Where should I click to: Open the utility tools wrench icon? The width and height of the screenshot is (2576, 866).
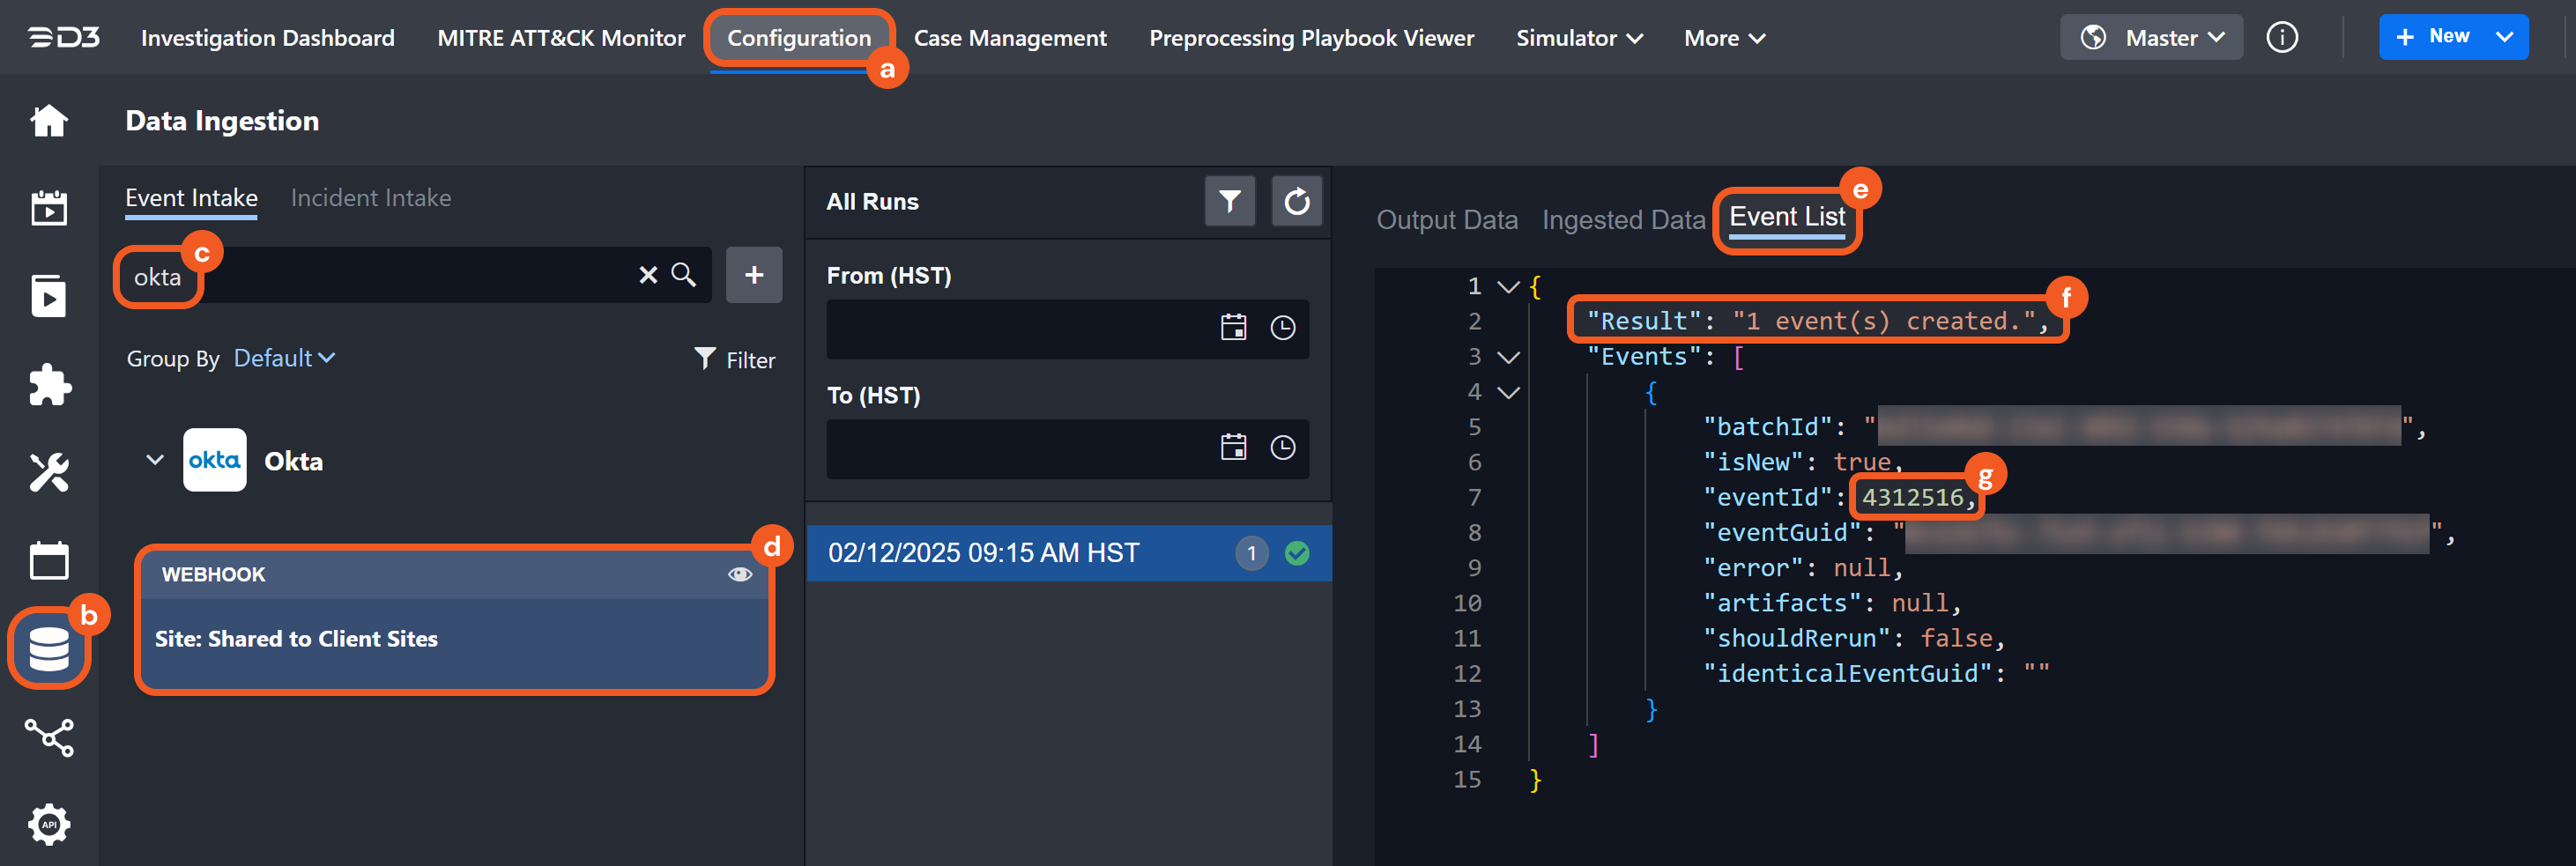(48, 473)
